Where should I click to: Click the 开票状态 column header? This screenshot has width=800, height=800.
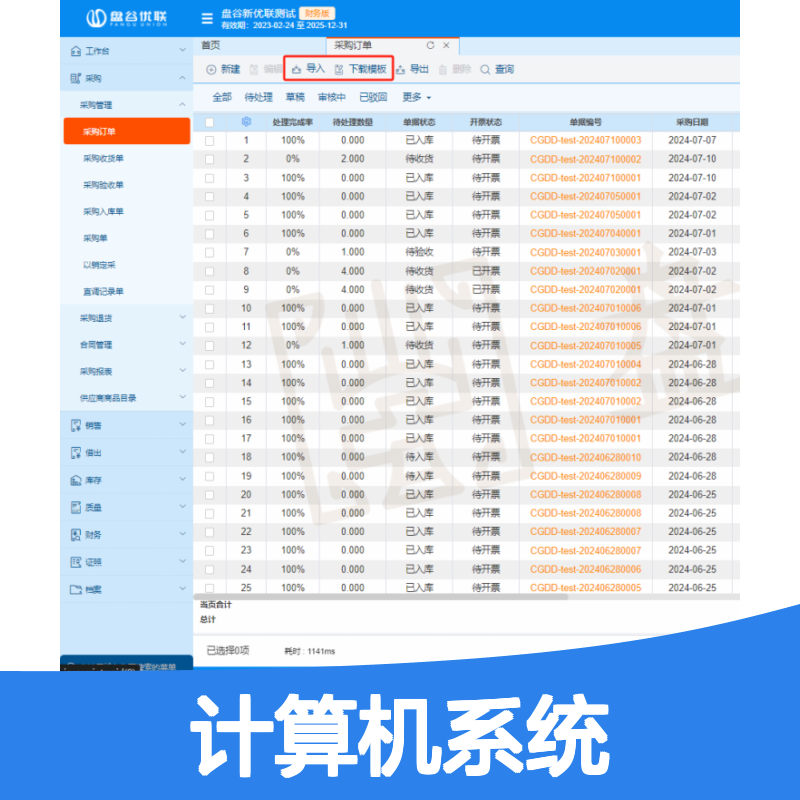coord(486,122)
